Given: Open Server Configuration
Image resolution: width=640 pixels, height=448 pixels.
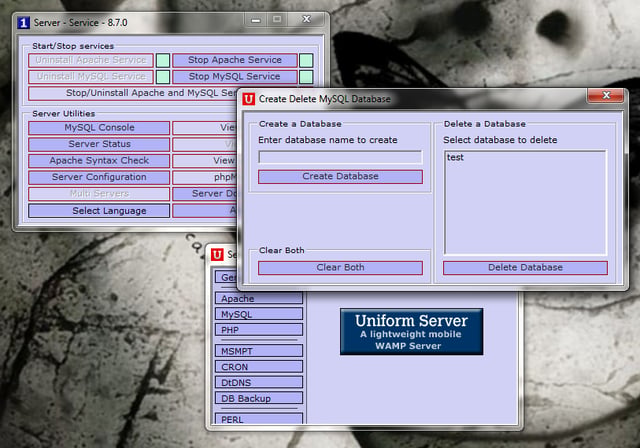Looking at the screenshot, I should pyautogui.click(x=99, y=177).
